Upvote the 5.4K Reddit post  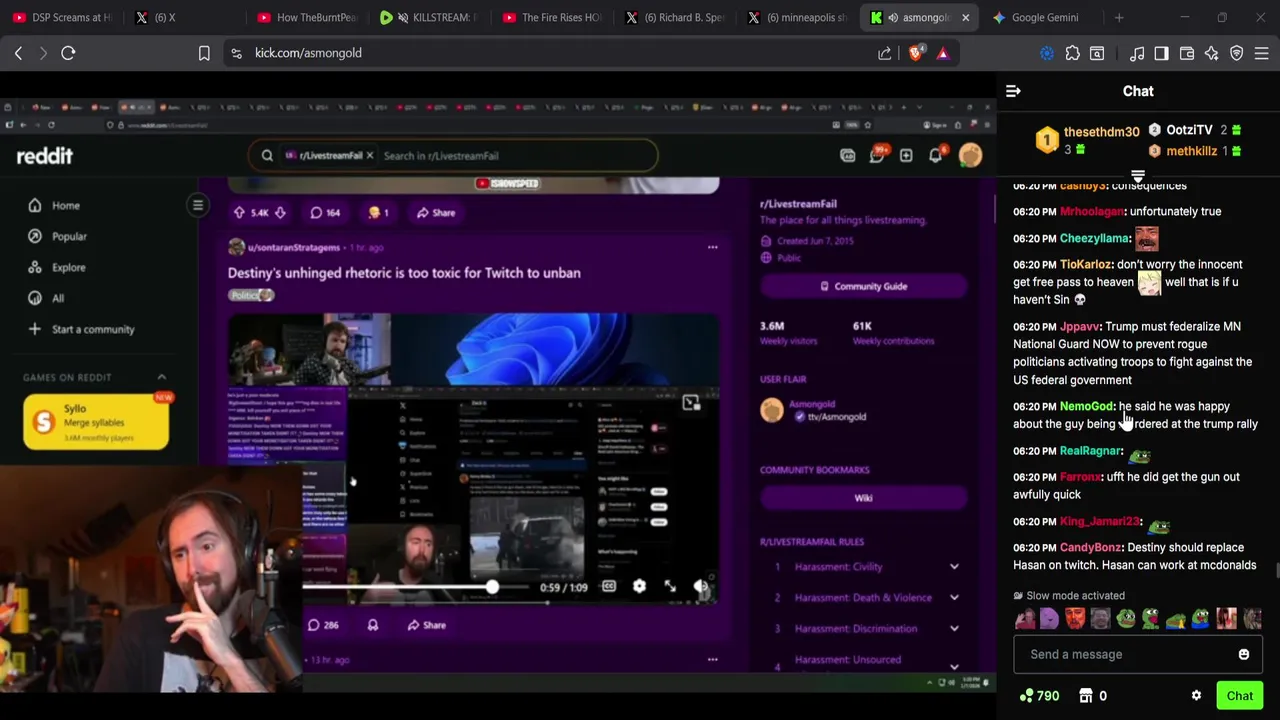point(239,212)
